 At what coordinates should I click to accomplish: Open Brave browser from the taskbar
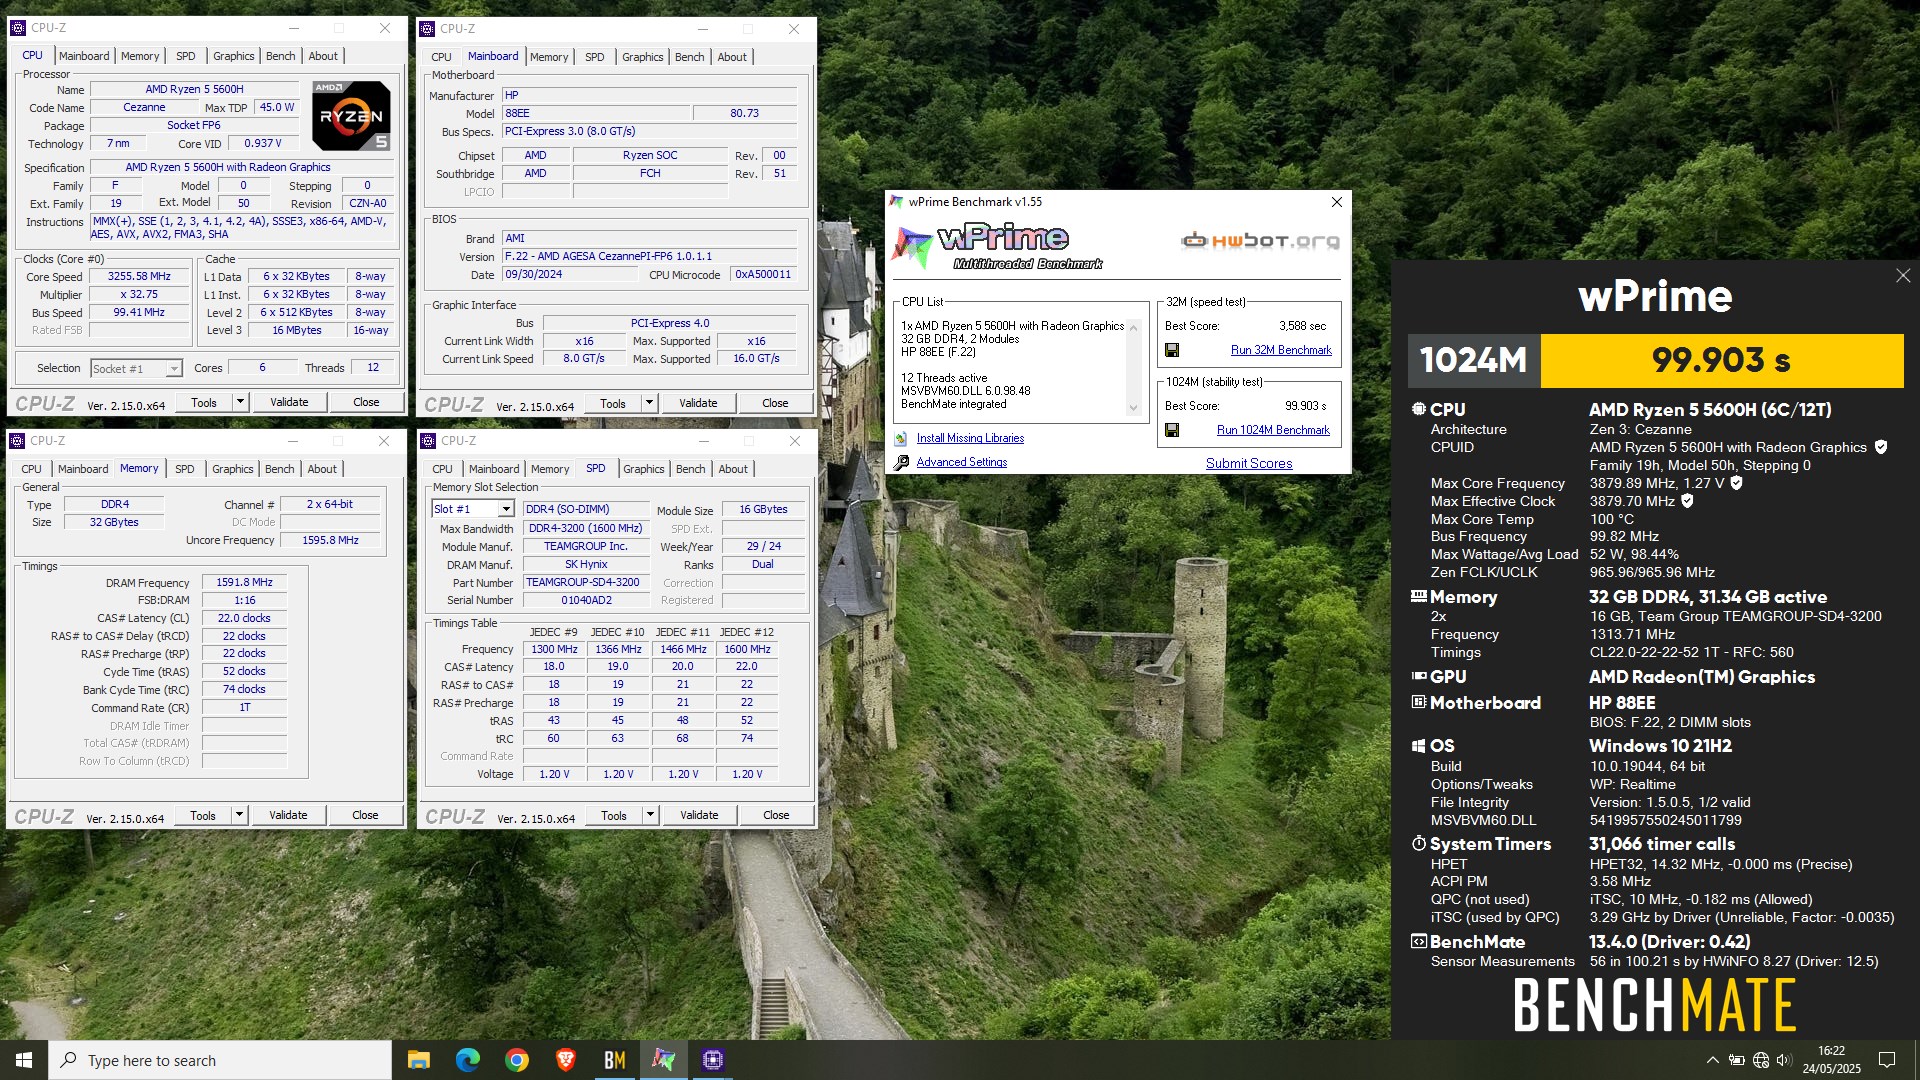(x=566, y=1060)
